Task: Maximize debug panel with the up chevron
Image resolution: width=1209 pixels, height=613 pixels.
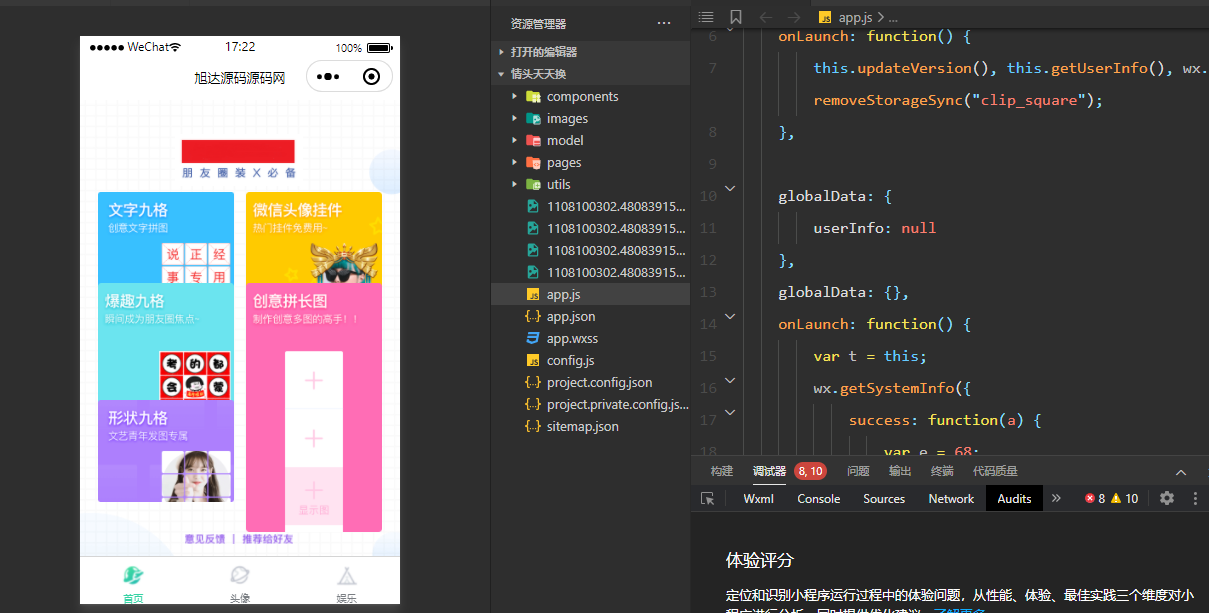Action: tap(1181, 472)
